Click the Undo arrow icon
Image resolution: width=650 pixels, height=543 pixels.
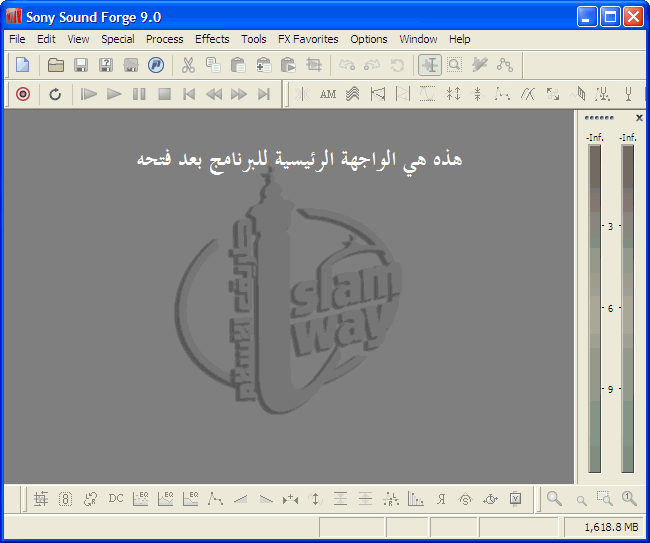[x=347, y=65]
